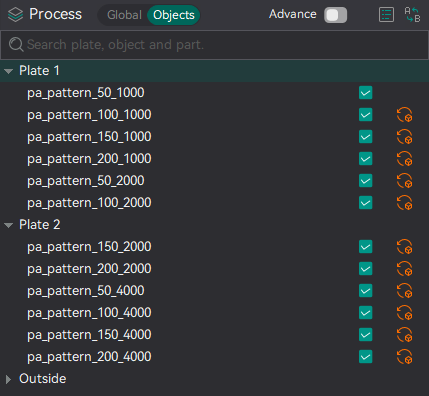The image size is (429, 396).
Task: Reset modified settings for pa_pattern_50_2000
Action: [x=404, y=181]
